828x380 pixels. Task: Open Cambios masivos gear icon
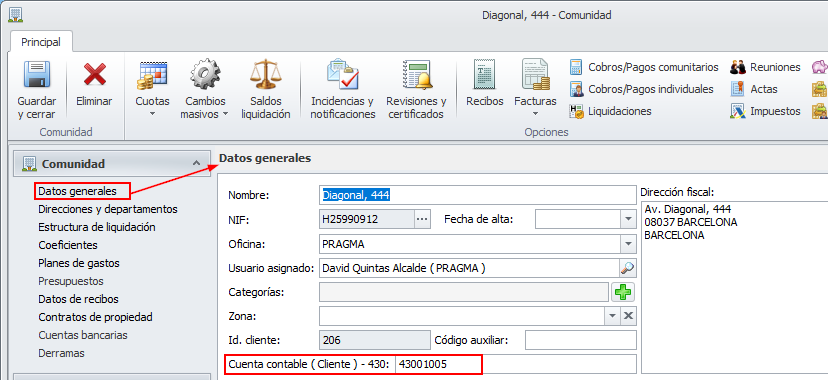tap(204, 74)
